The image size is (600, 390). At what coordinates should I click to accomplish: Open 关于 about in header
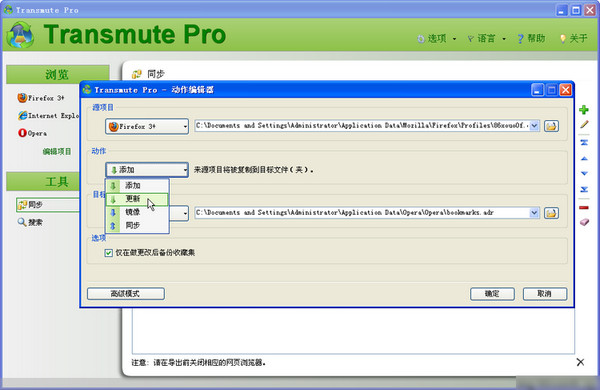(574, 38)
